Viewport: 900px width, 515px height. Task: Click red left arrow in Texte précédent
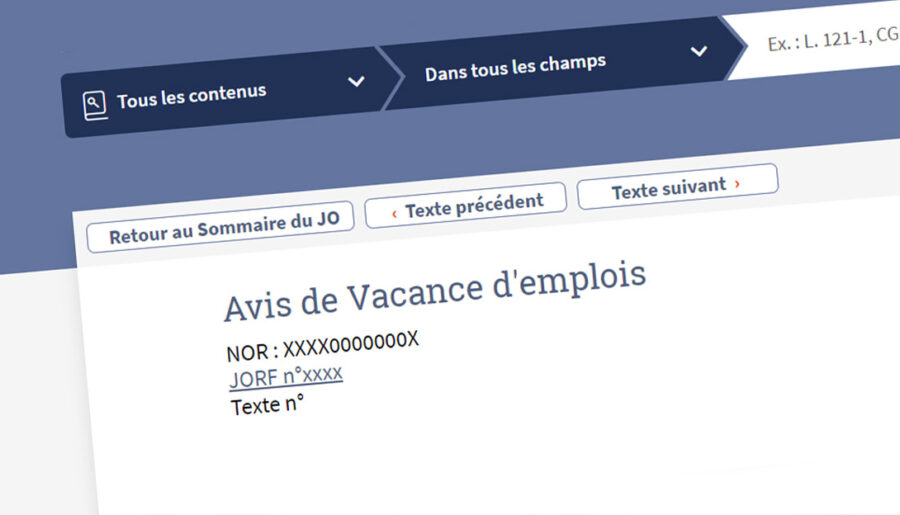(394, 214)
